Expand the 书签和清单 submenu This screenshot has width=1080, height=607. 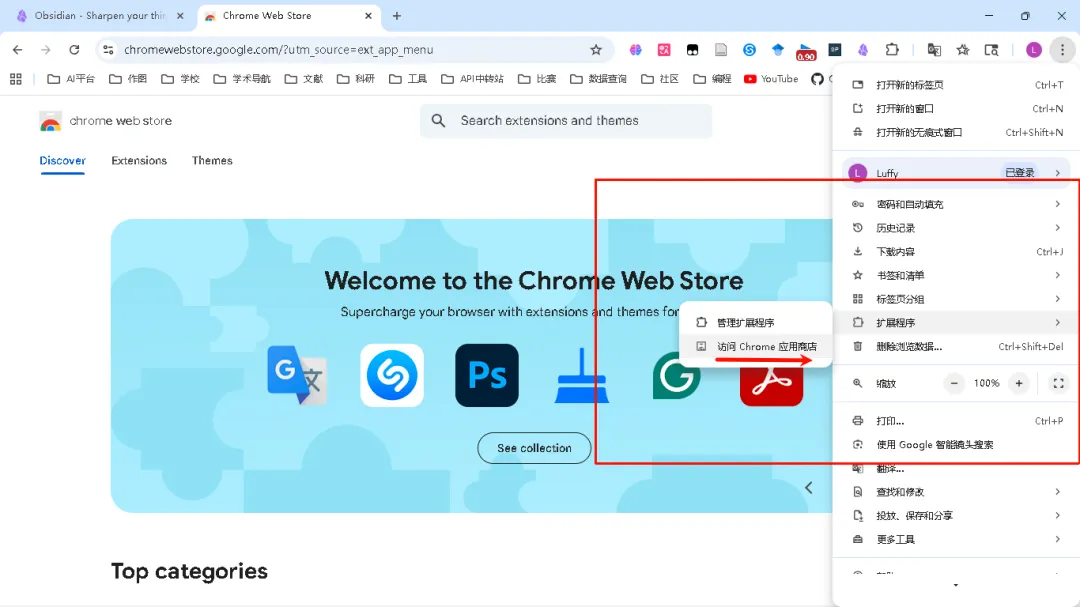(956, 276)
